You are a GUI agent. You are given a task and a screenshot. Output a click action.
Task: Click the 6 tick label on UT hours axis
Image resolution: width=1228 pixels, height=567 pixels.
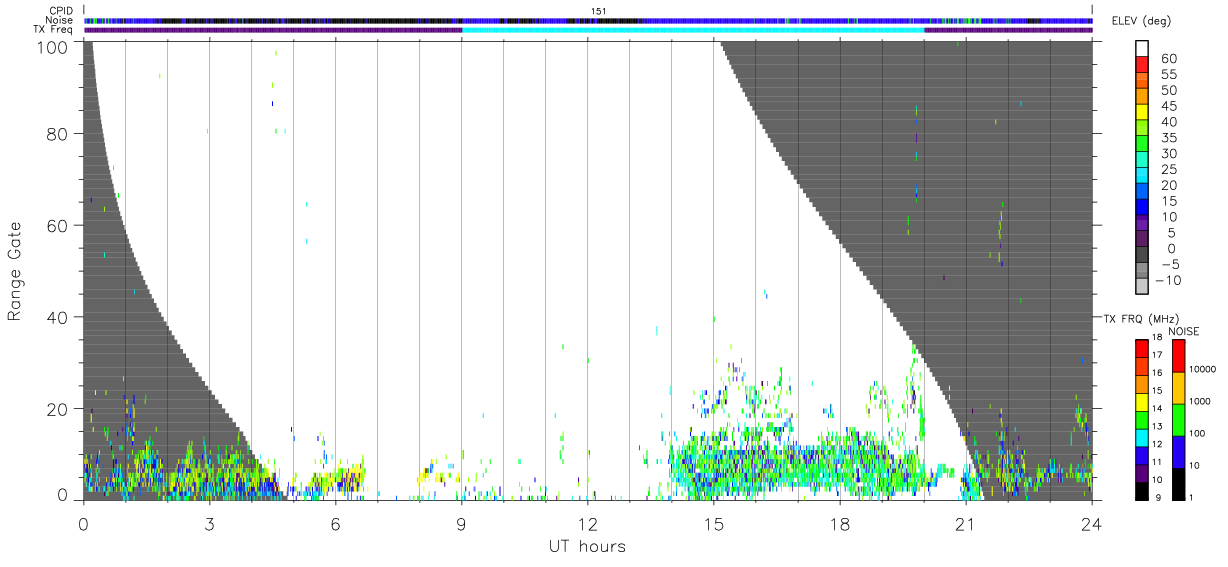[x=335, y=523]
